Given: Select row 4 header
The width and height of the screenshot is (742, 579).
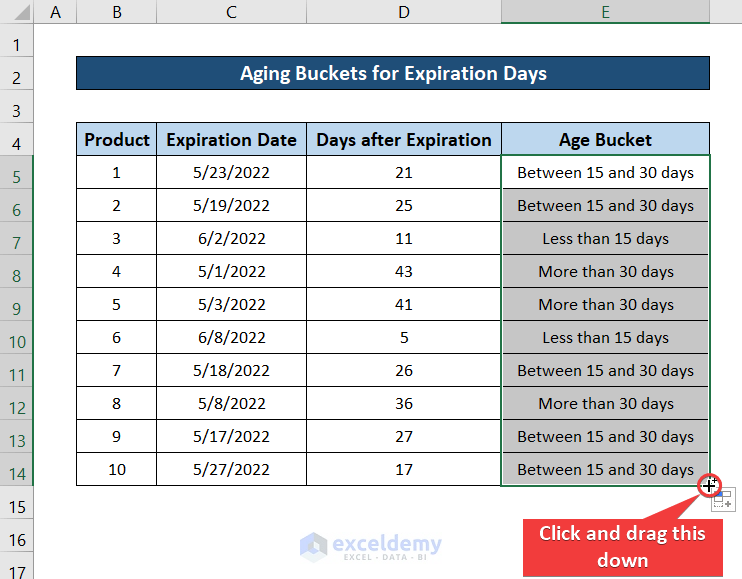Looking at the screenshot, I should point(17,140).
